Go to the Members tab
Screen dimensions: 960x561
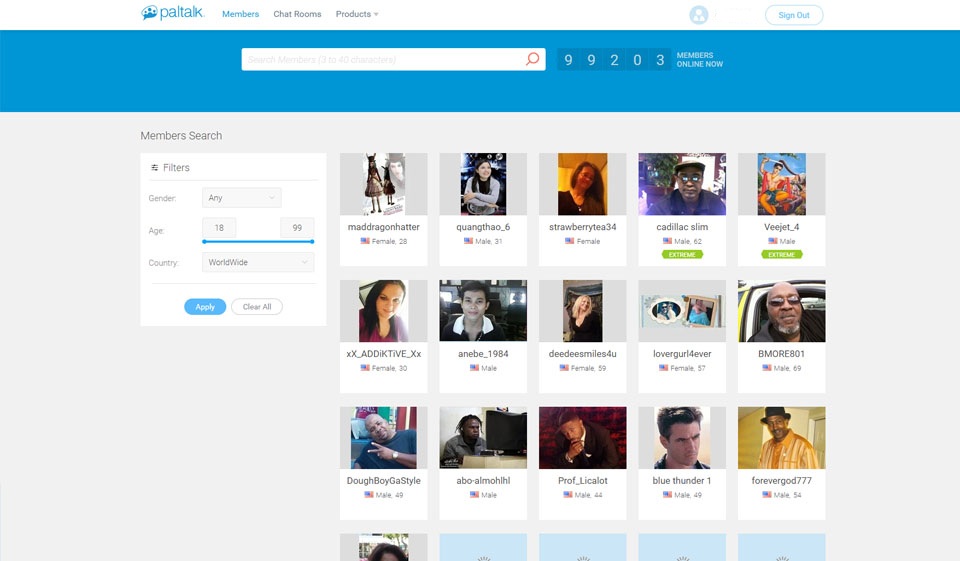click(x=240, y=15)
